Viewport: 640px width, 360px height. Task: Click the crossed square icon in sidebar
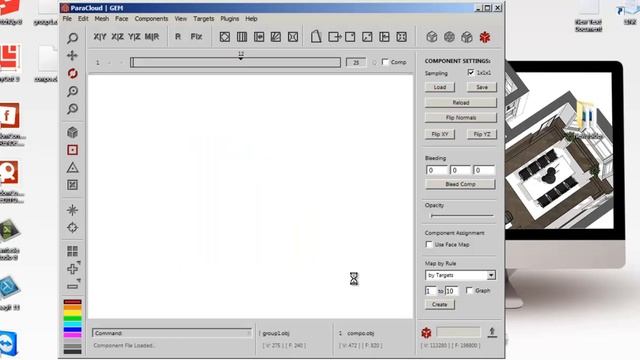pos(73,185)
